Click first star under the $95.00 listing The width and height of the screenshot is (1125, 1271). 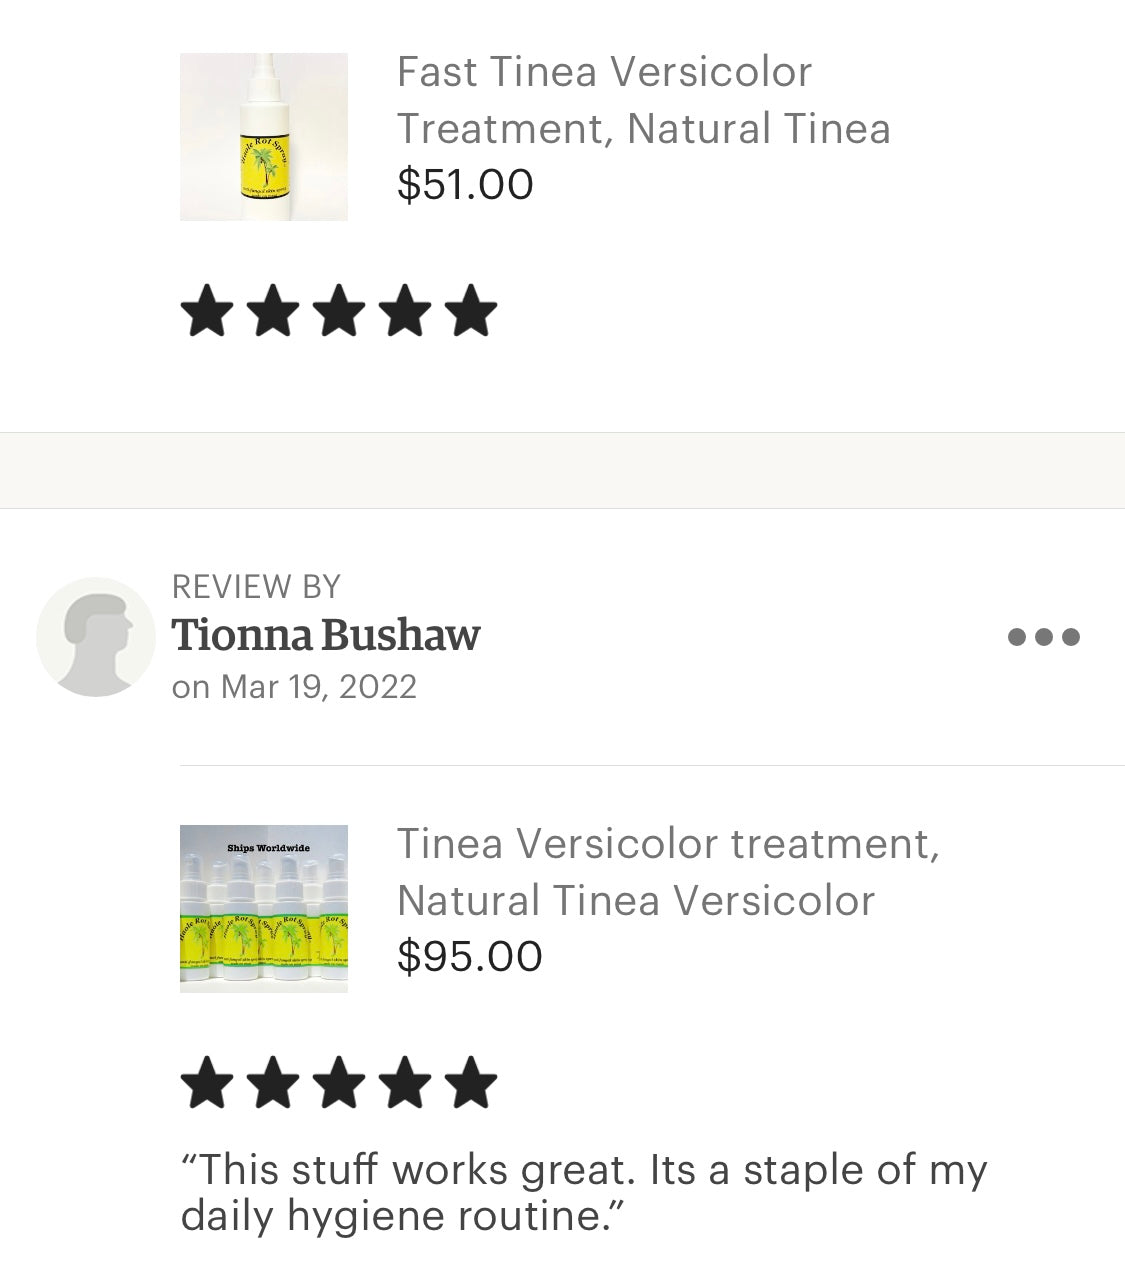coord(206,1083)
